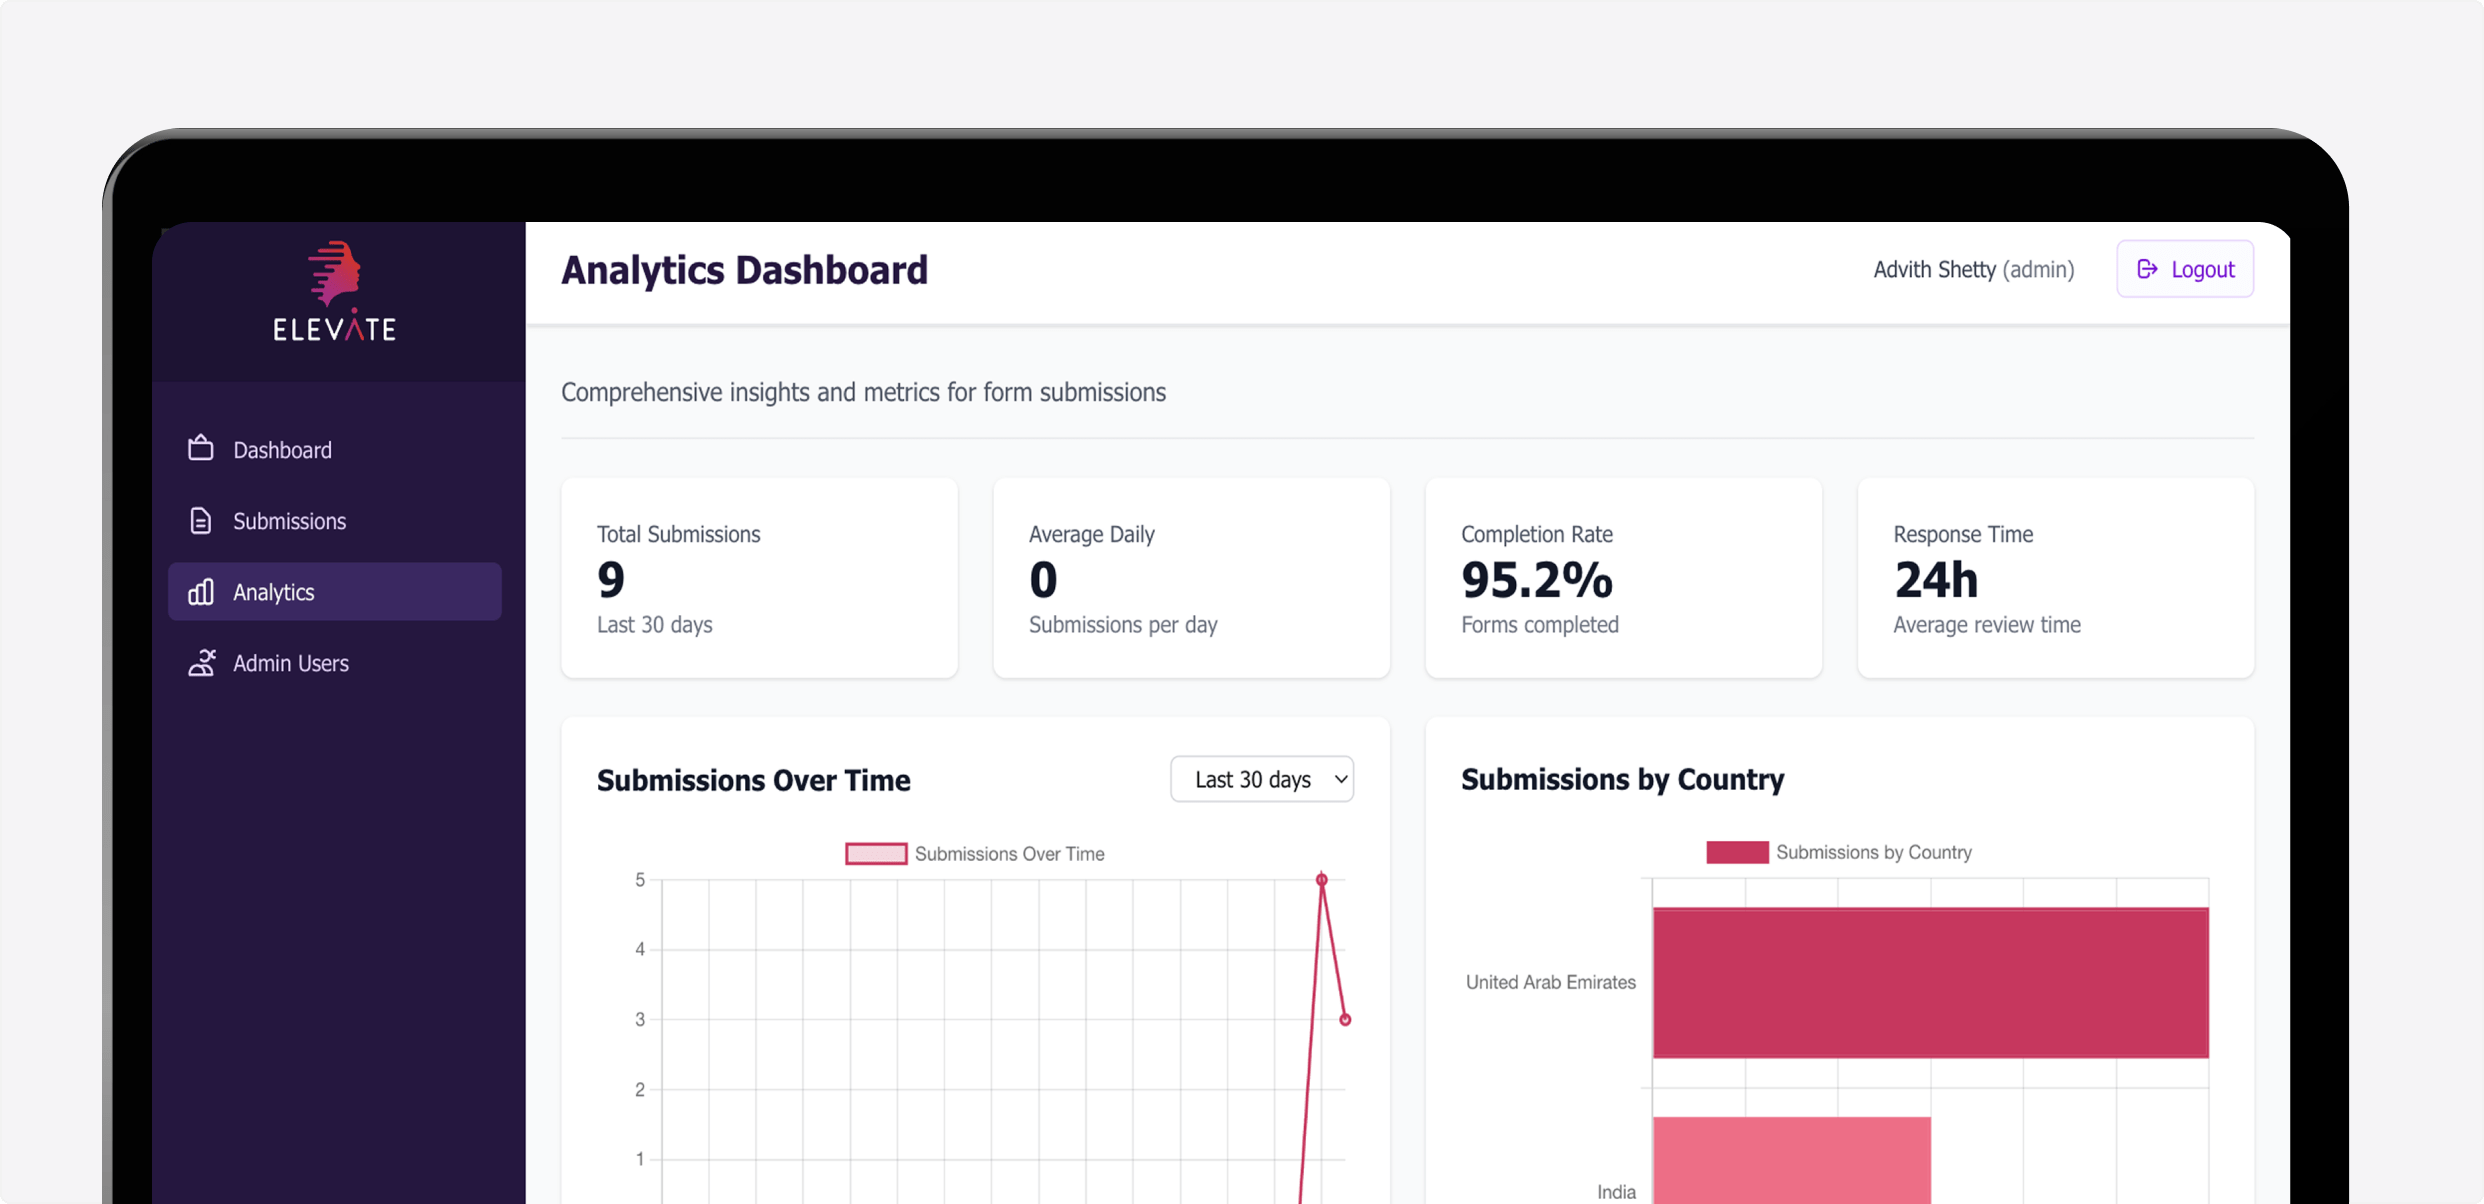Toggle Submissions Over Time legend swatch

tap(876, 854)
